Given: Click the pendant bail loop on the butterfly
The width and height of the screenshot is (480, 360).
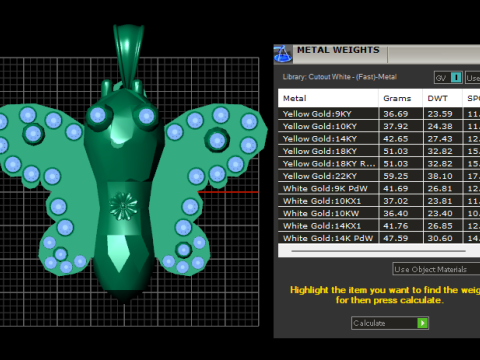Looking at the screenshot, I should [x=128, y=55].
